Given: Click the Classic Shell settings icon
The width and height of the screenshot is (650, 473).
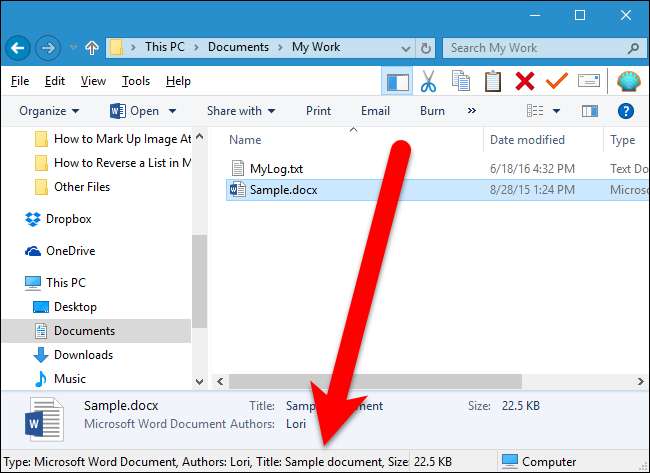Looking at the screenshot, I should [629, 81].
